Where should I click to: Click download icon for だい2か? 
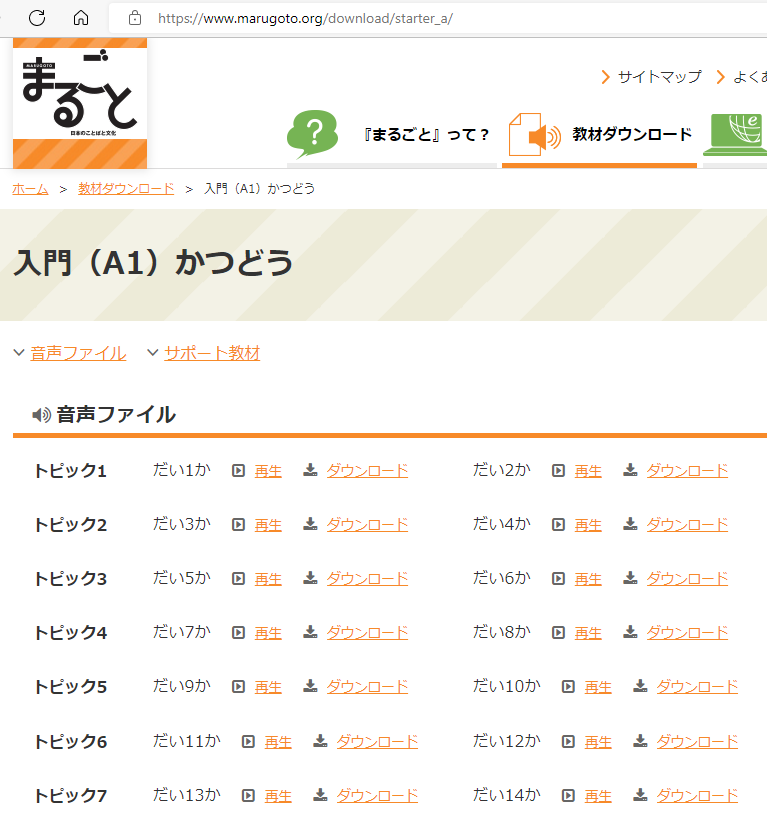coord(630,470)
